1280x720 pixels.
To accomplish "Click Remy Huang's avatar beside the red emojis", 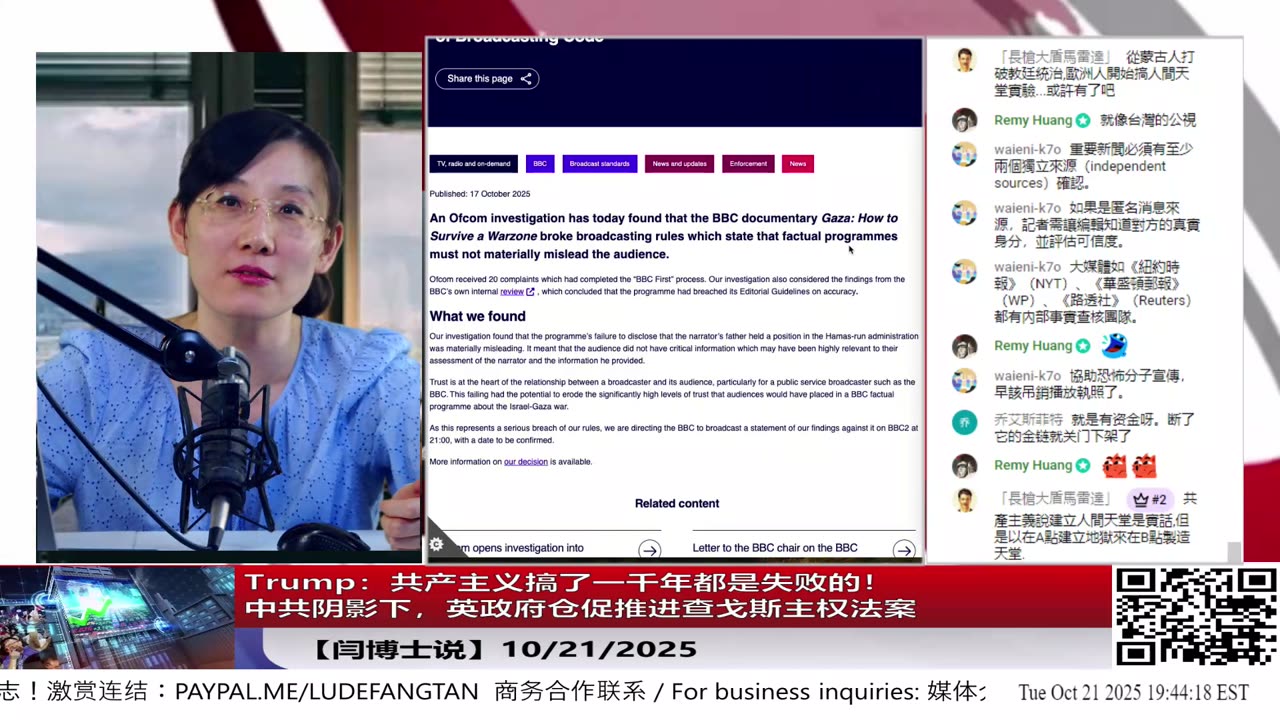I will tap(965, 466).
